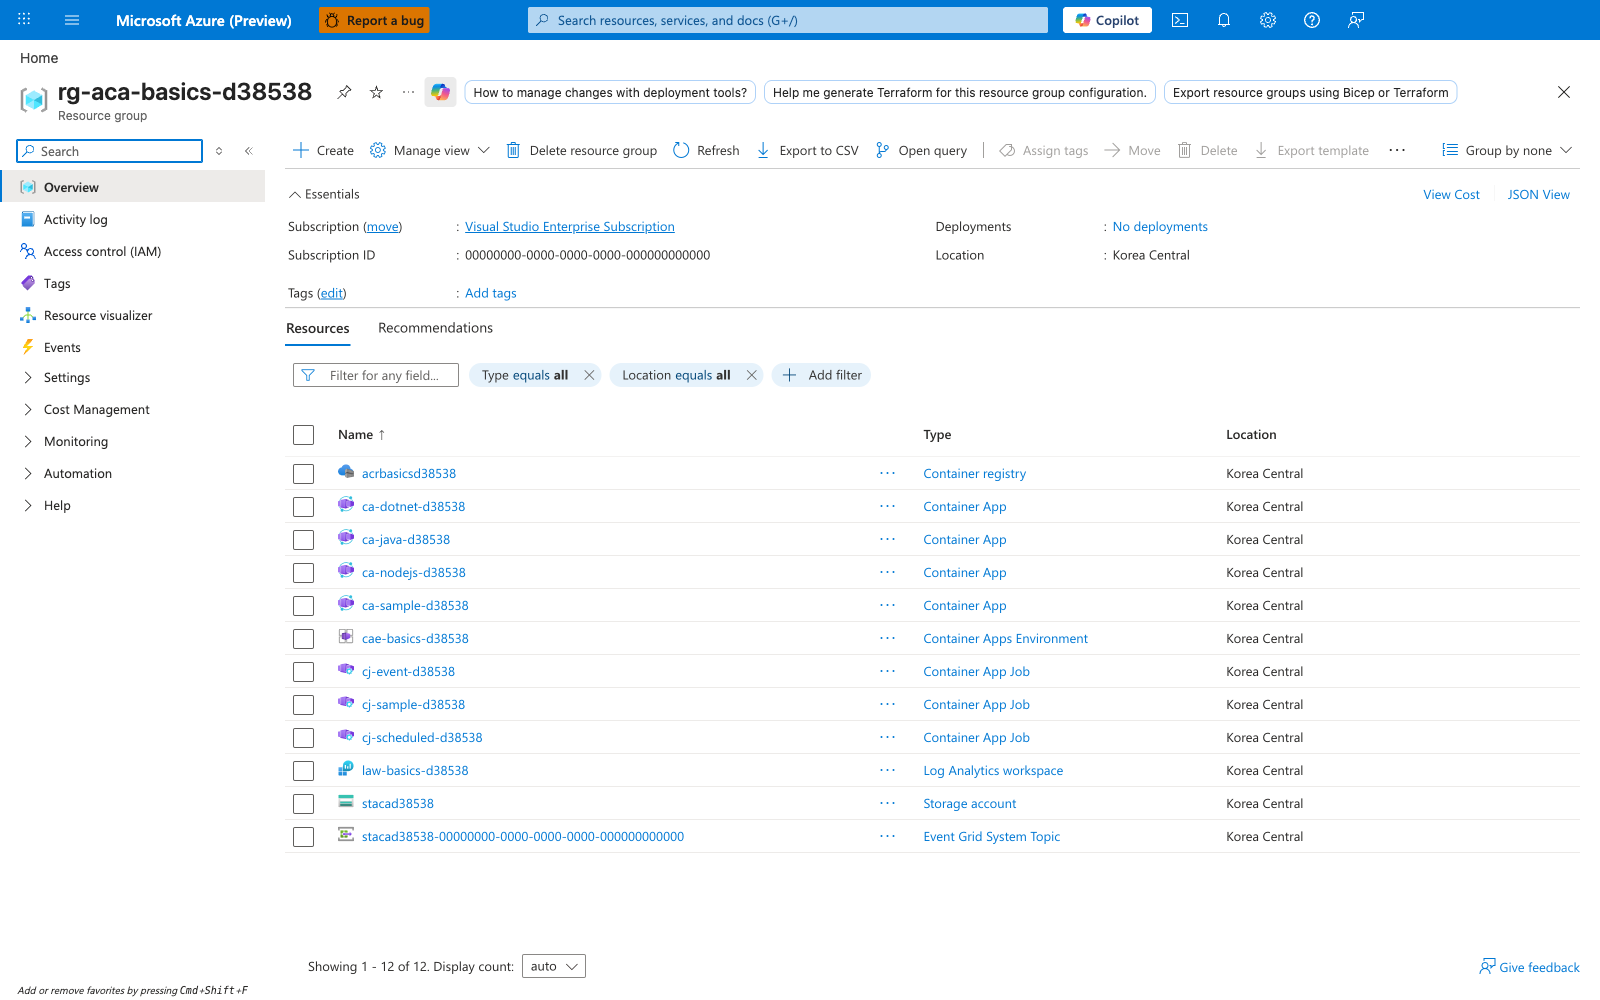Screen dimensions: 1600x1000
Task: Open the Visual Studio Enterprise Subscription link
Action: point(570,227)
